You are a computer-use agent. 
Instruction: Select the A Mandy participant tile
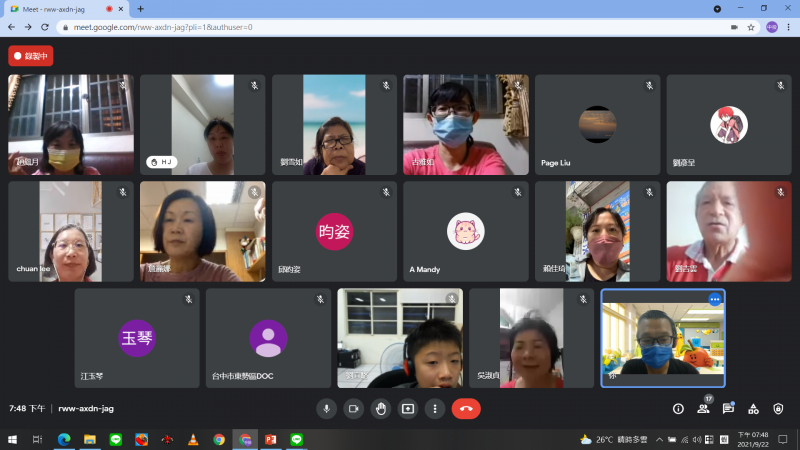[x=465, y=231]
